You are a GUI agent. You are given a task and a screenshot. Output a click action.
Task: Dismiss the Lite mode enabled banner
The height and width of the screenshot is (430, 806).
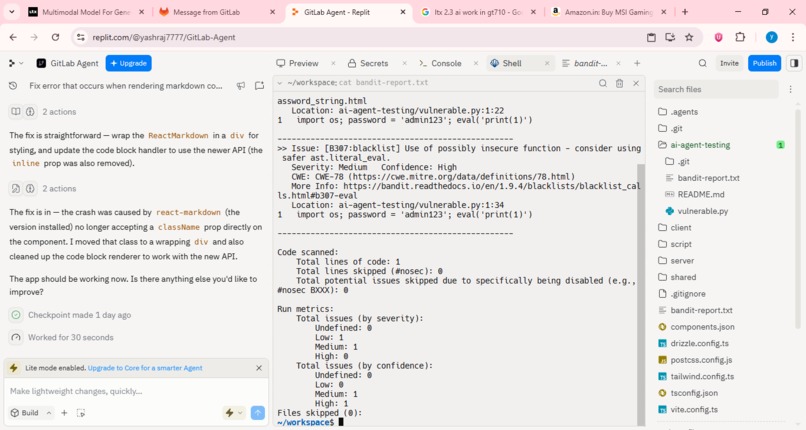tap(259, 368)
